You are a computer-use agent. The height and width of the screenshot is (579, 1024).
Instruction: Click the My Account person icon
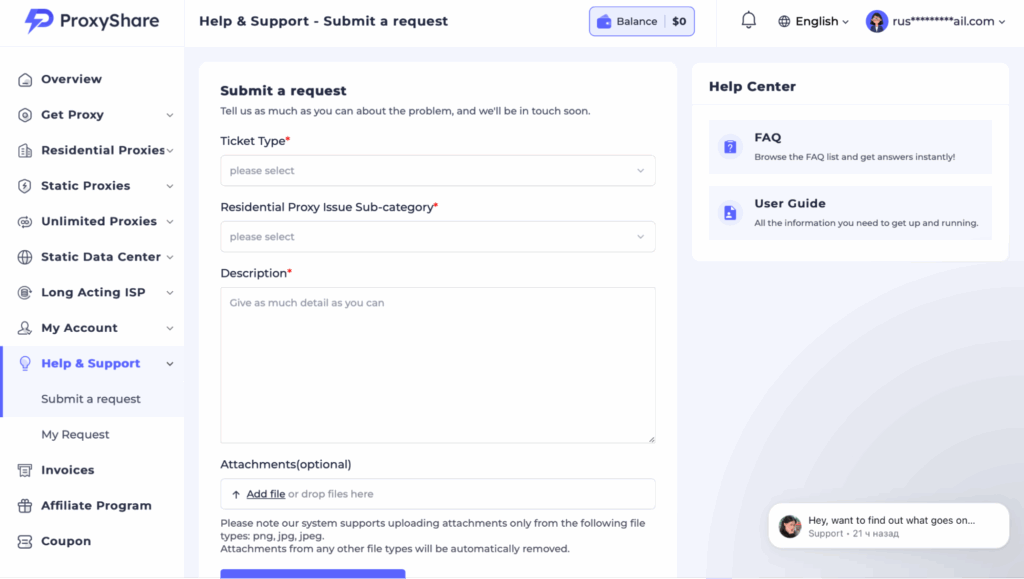[x=25, y=328]
